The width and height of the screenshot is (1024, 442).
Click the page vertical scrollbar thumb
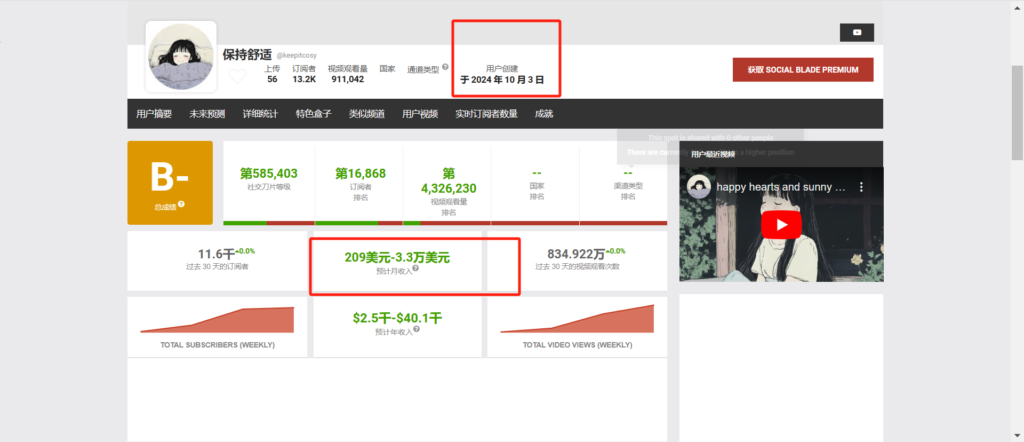click(1017, 112)
